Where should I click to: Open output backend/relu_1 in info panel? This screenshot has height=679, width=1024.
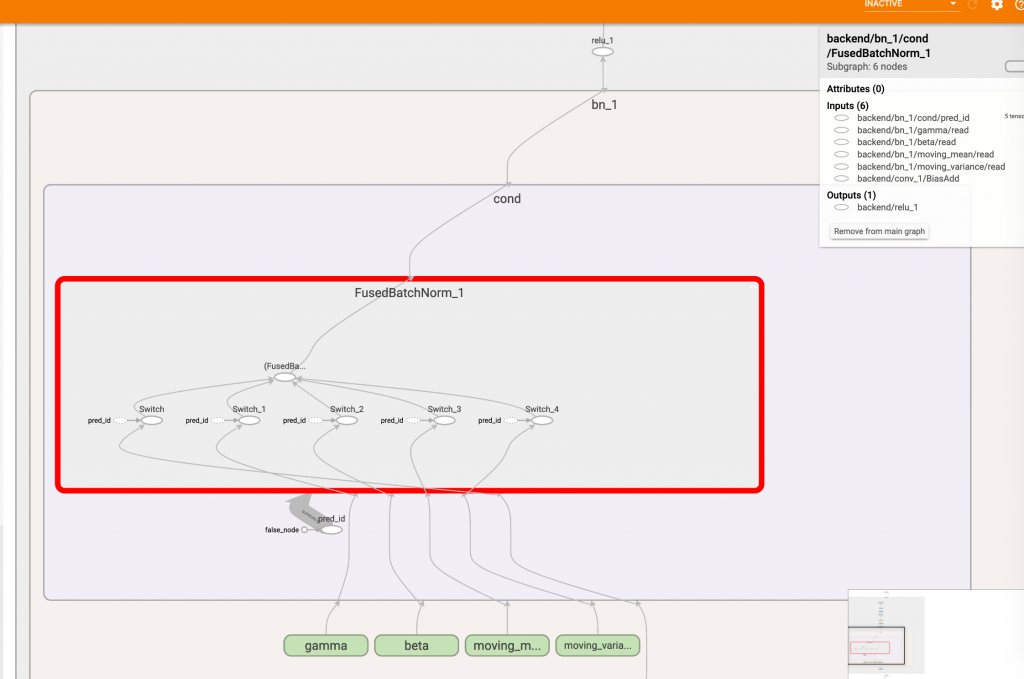coord(888,207)
